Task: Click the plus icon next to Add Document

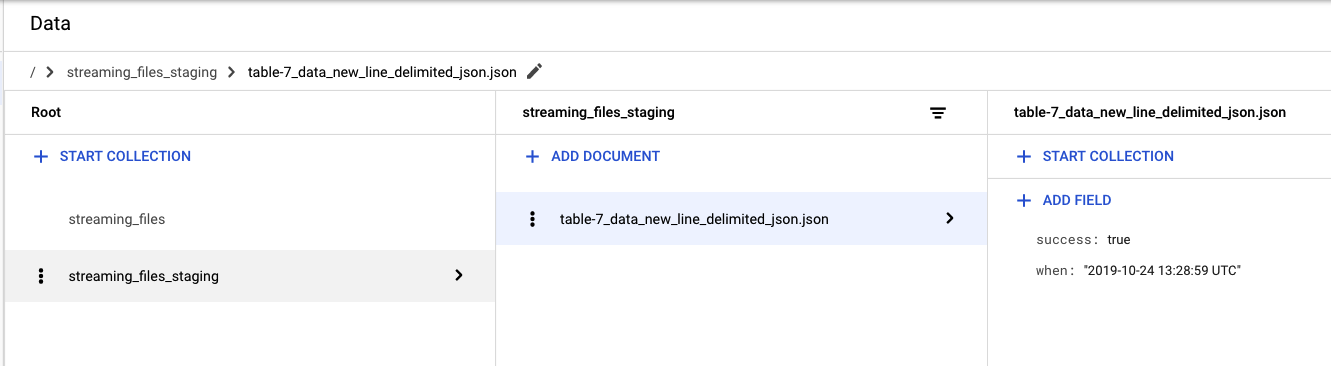Action: (x=532, y=156)
